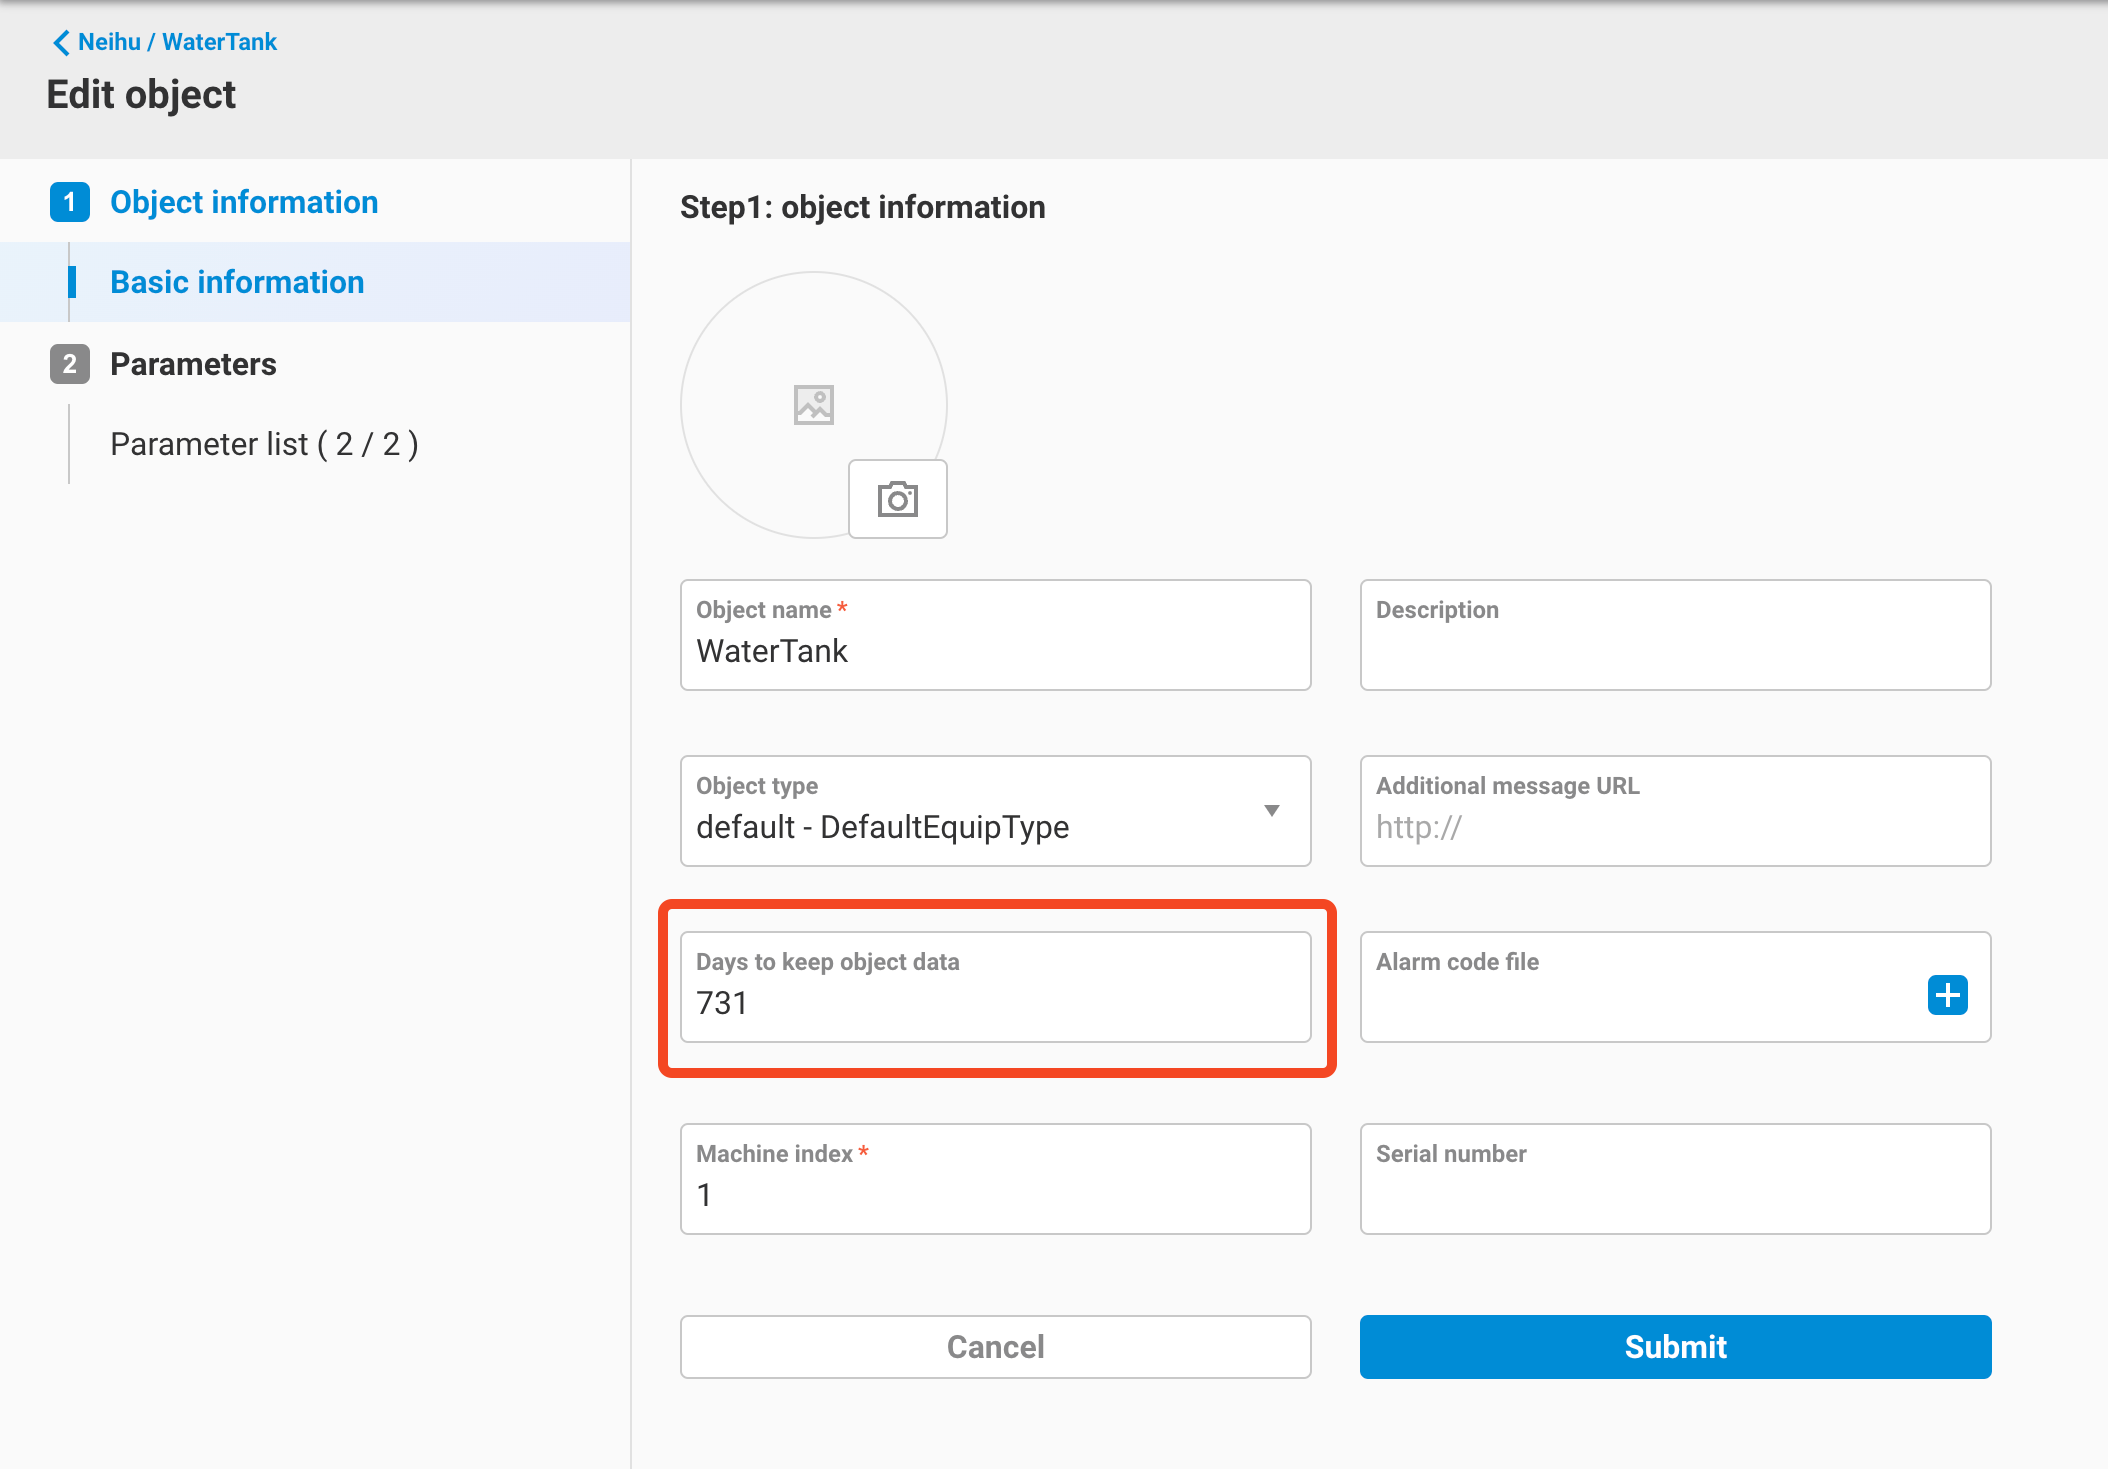2108x1469 pixels.
Task: Follow the Neihu / WaterTank breadcrumb link
Action: click(x=177, y=42)
